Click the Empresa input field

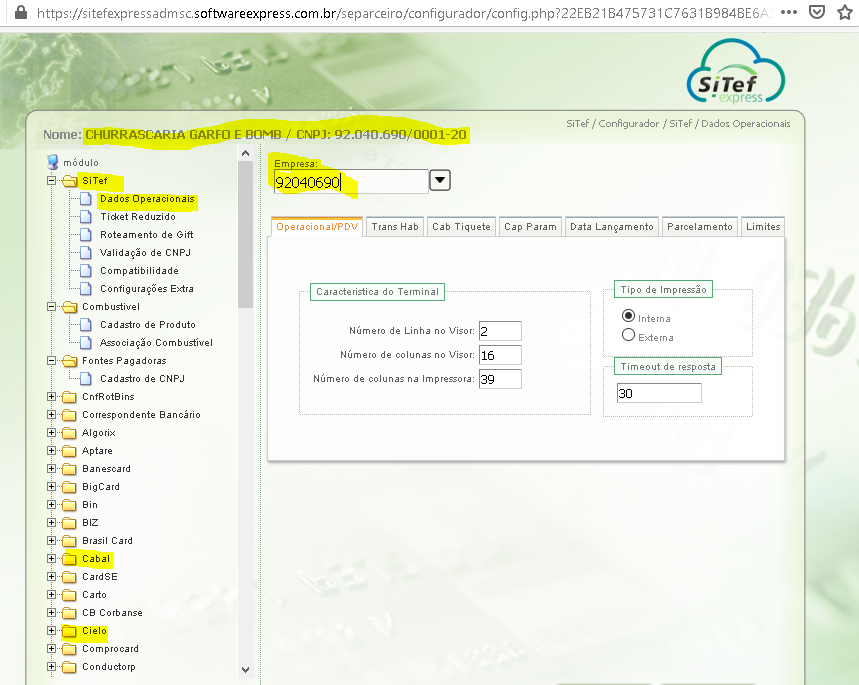pos(351,181)
